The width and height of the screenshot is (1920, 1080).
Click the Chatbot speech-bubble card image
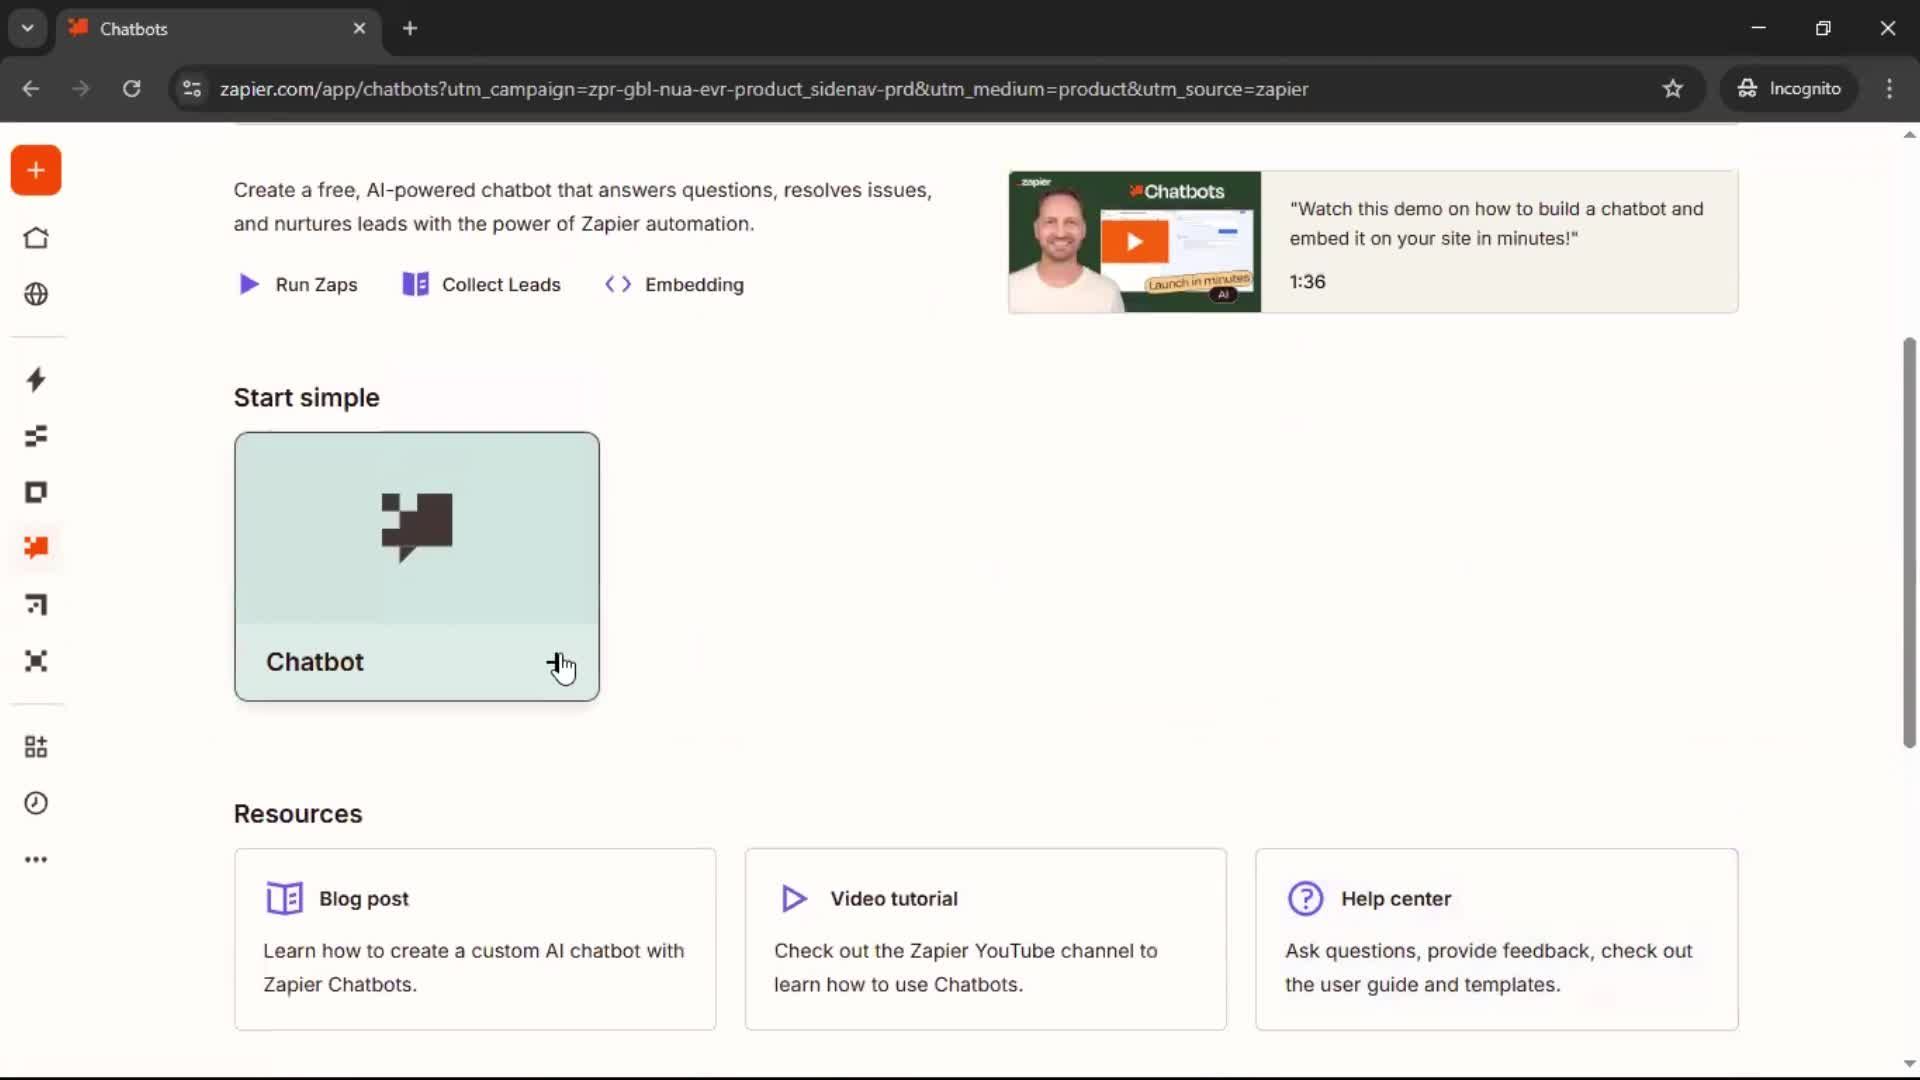[417, 528]
